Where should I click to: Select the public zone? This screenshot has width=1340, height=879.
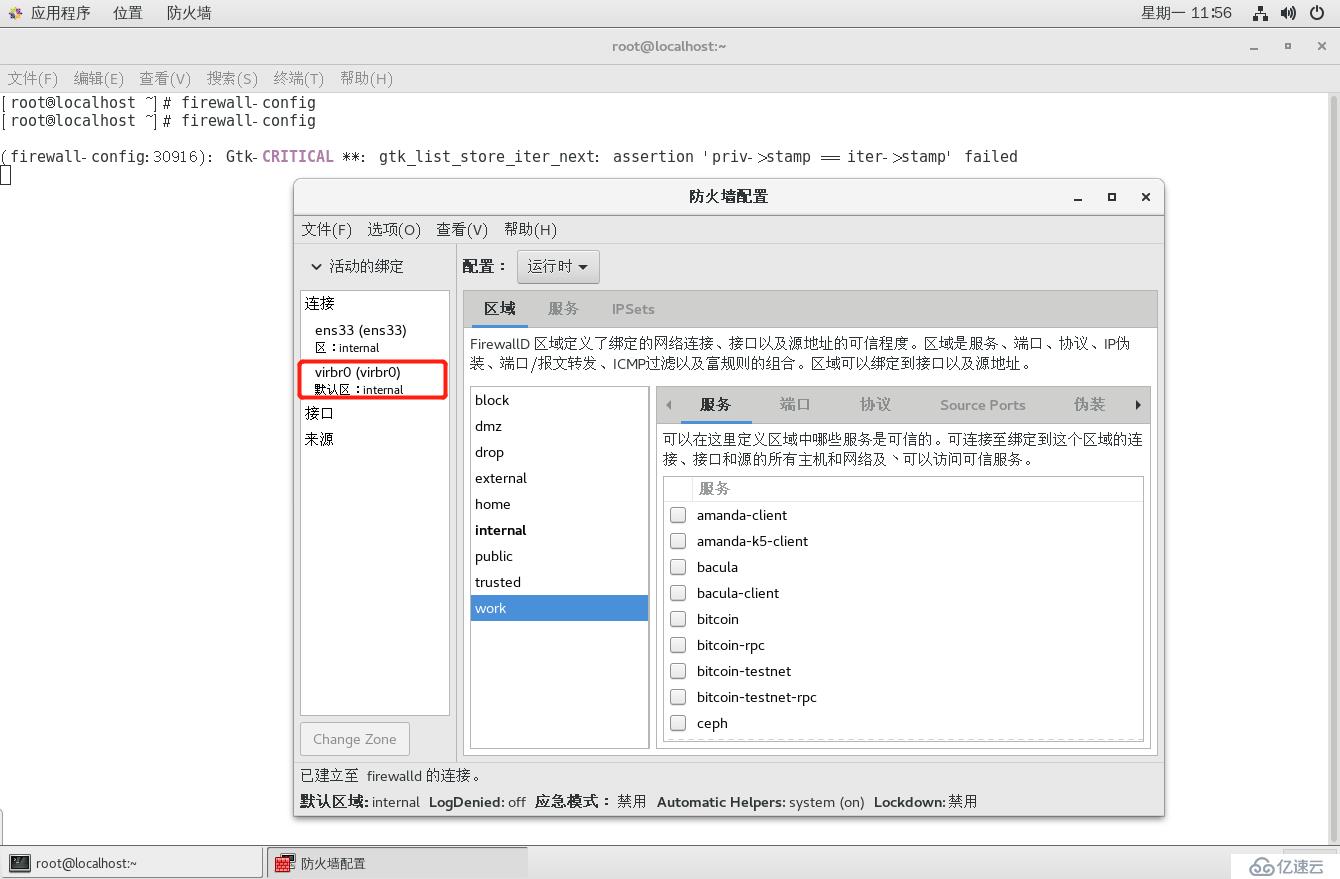click(559, 556)
